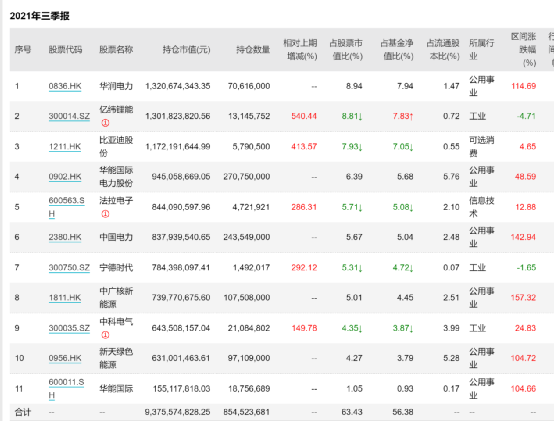Open stock code link 0956.HK

click(x=65, y=358)
